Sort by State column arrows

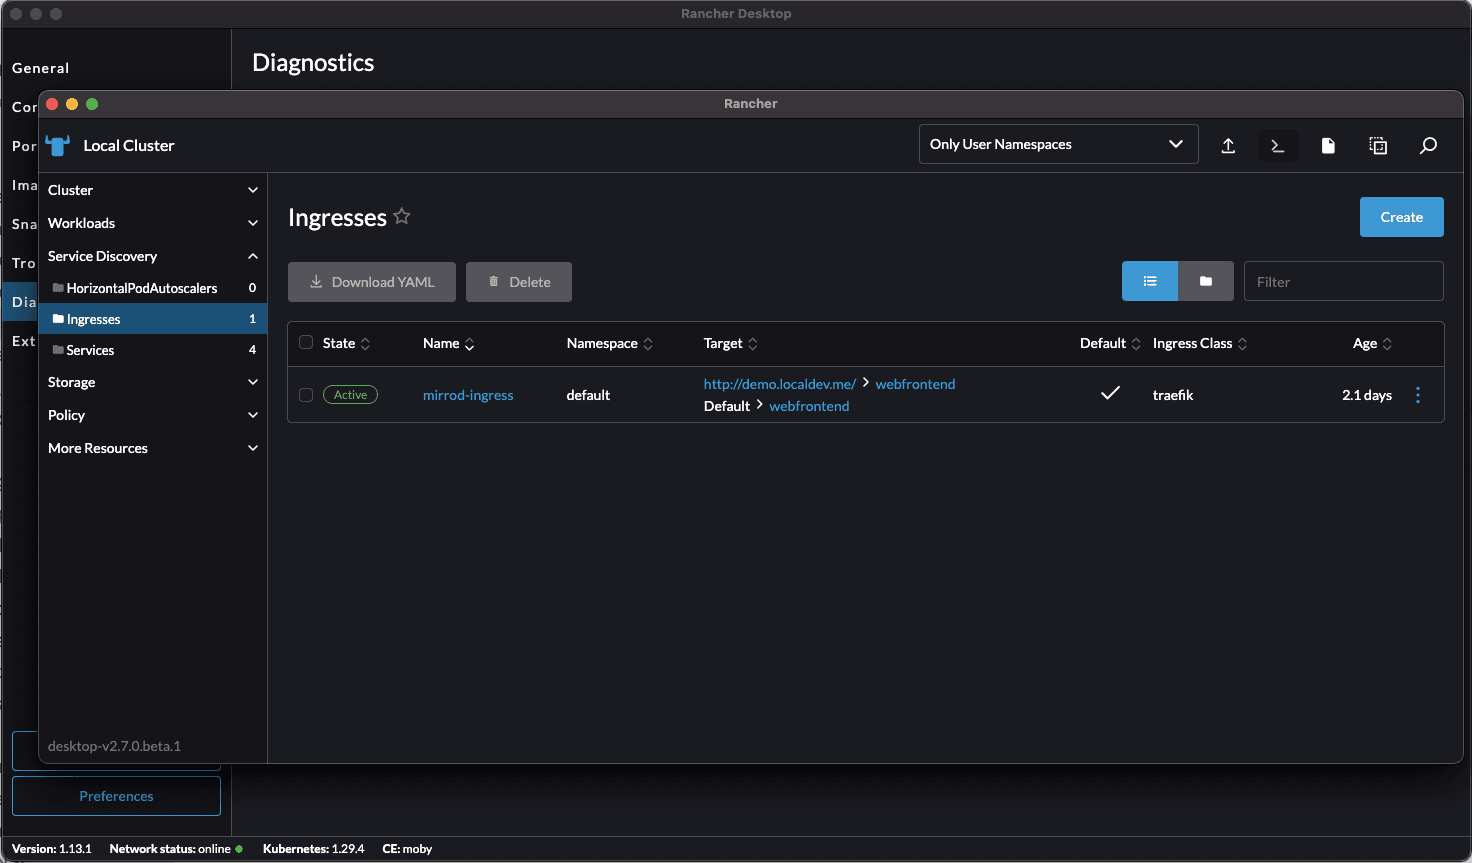[365, 344]
